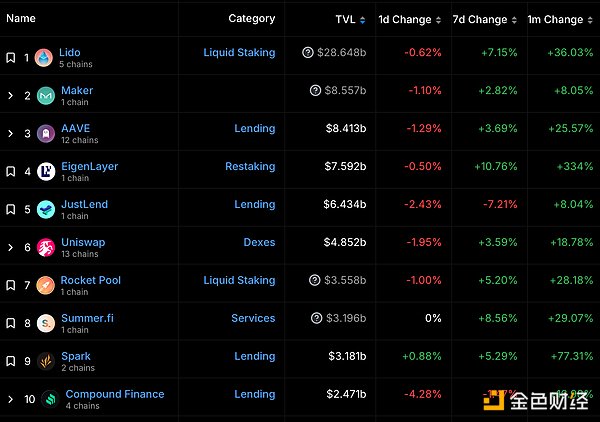Click the EigenLayer logo icon
600x422 pixels.
(45, 171)
